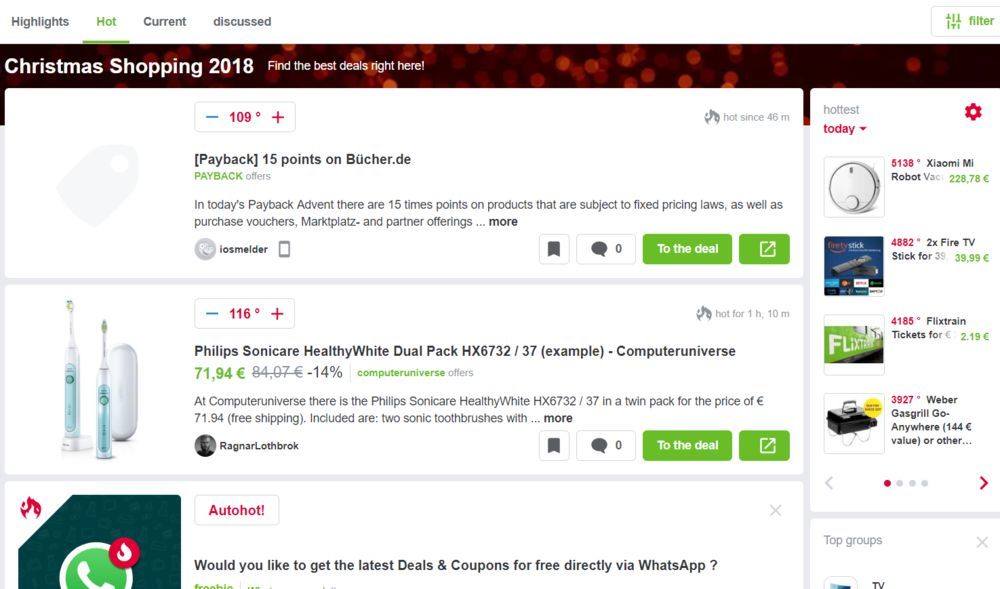Expand more text of Payback description
Screen dimensions: 1000x589
point(503,222)
